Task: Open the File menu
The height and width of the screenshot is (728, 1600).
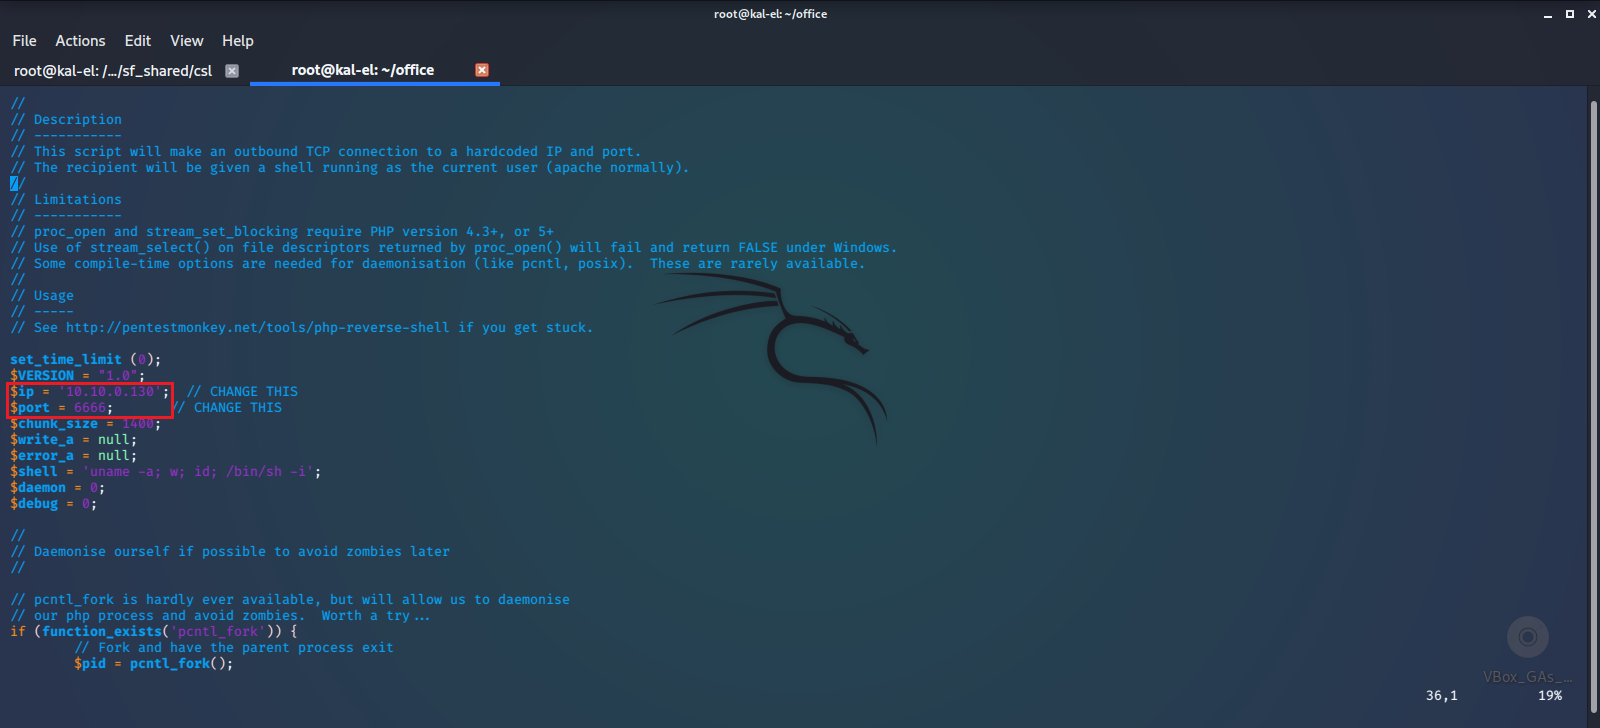Action: 24,41
